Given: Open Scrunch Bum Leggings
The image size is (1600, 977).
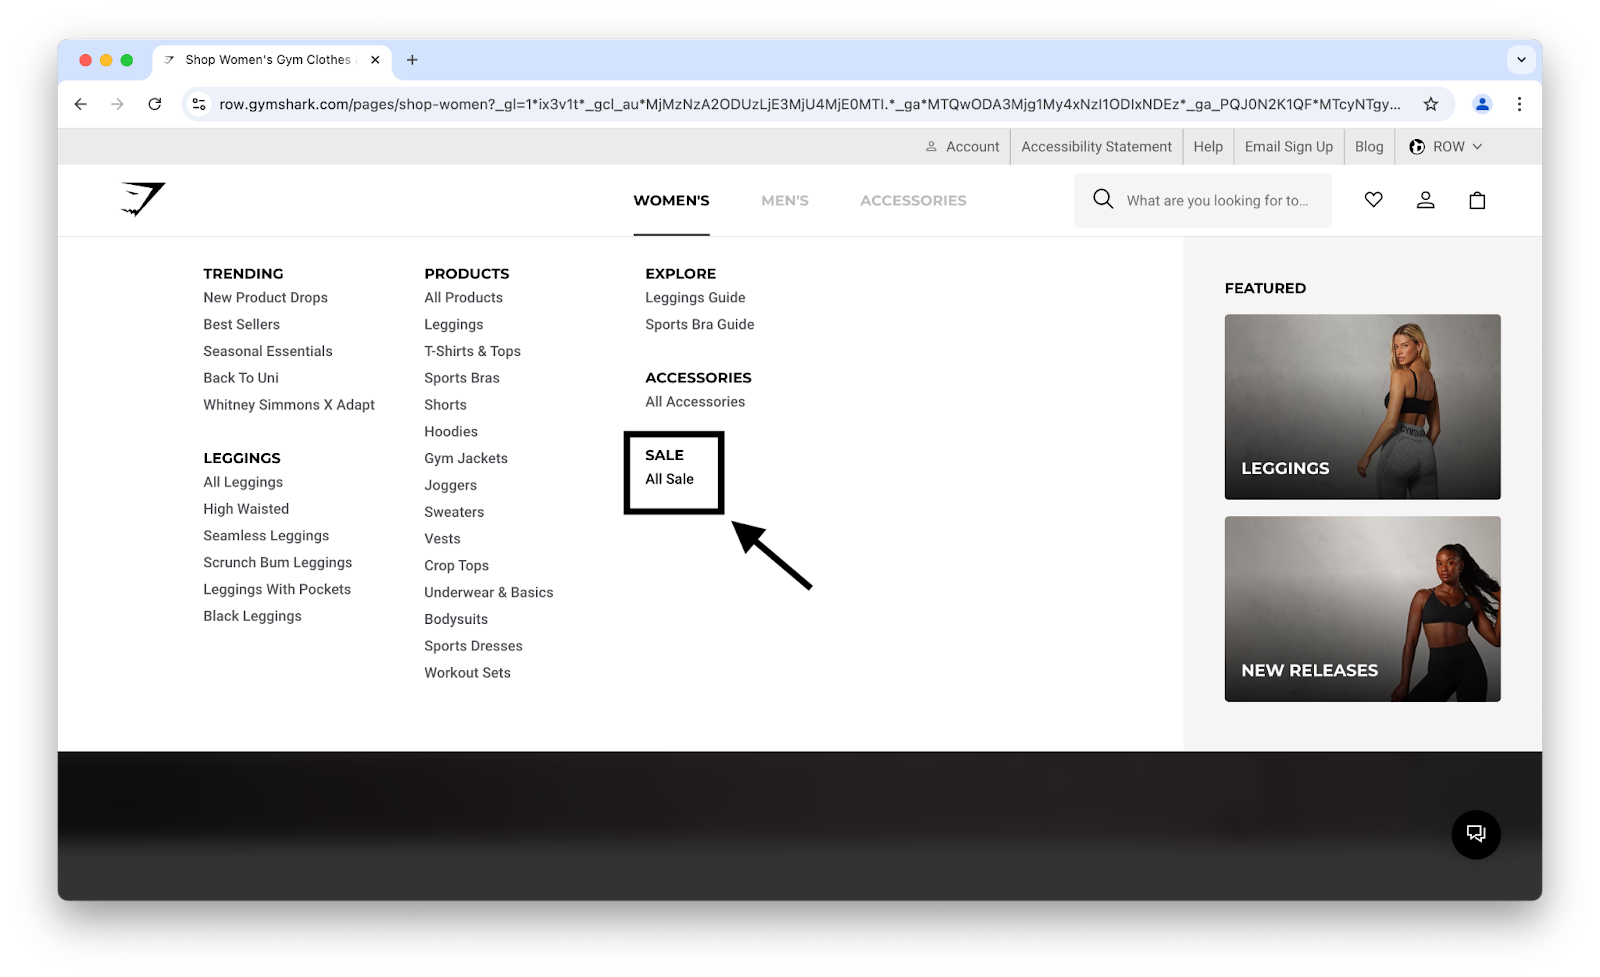Looking at the screenshot, I should tap(277, 563).
